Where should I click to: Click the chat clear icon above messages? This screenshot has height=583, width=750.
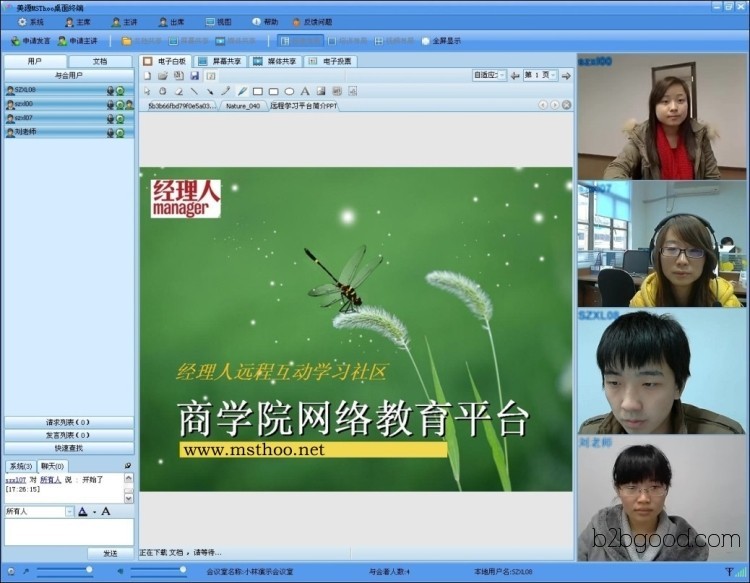[x=128, y=465]
